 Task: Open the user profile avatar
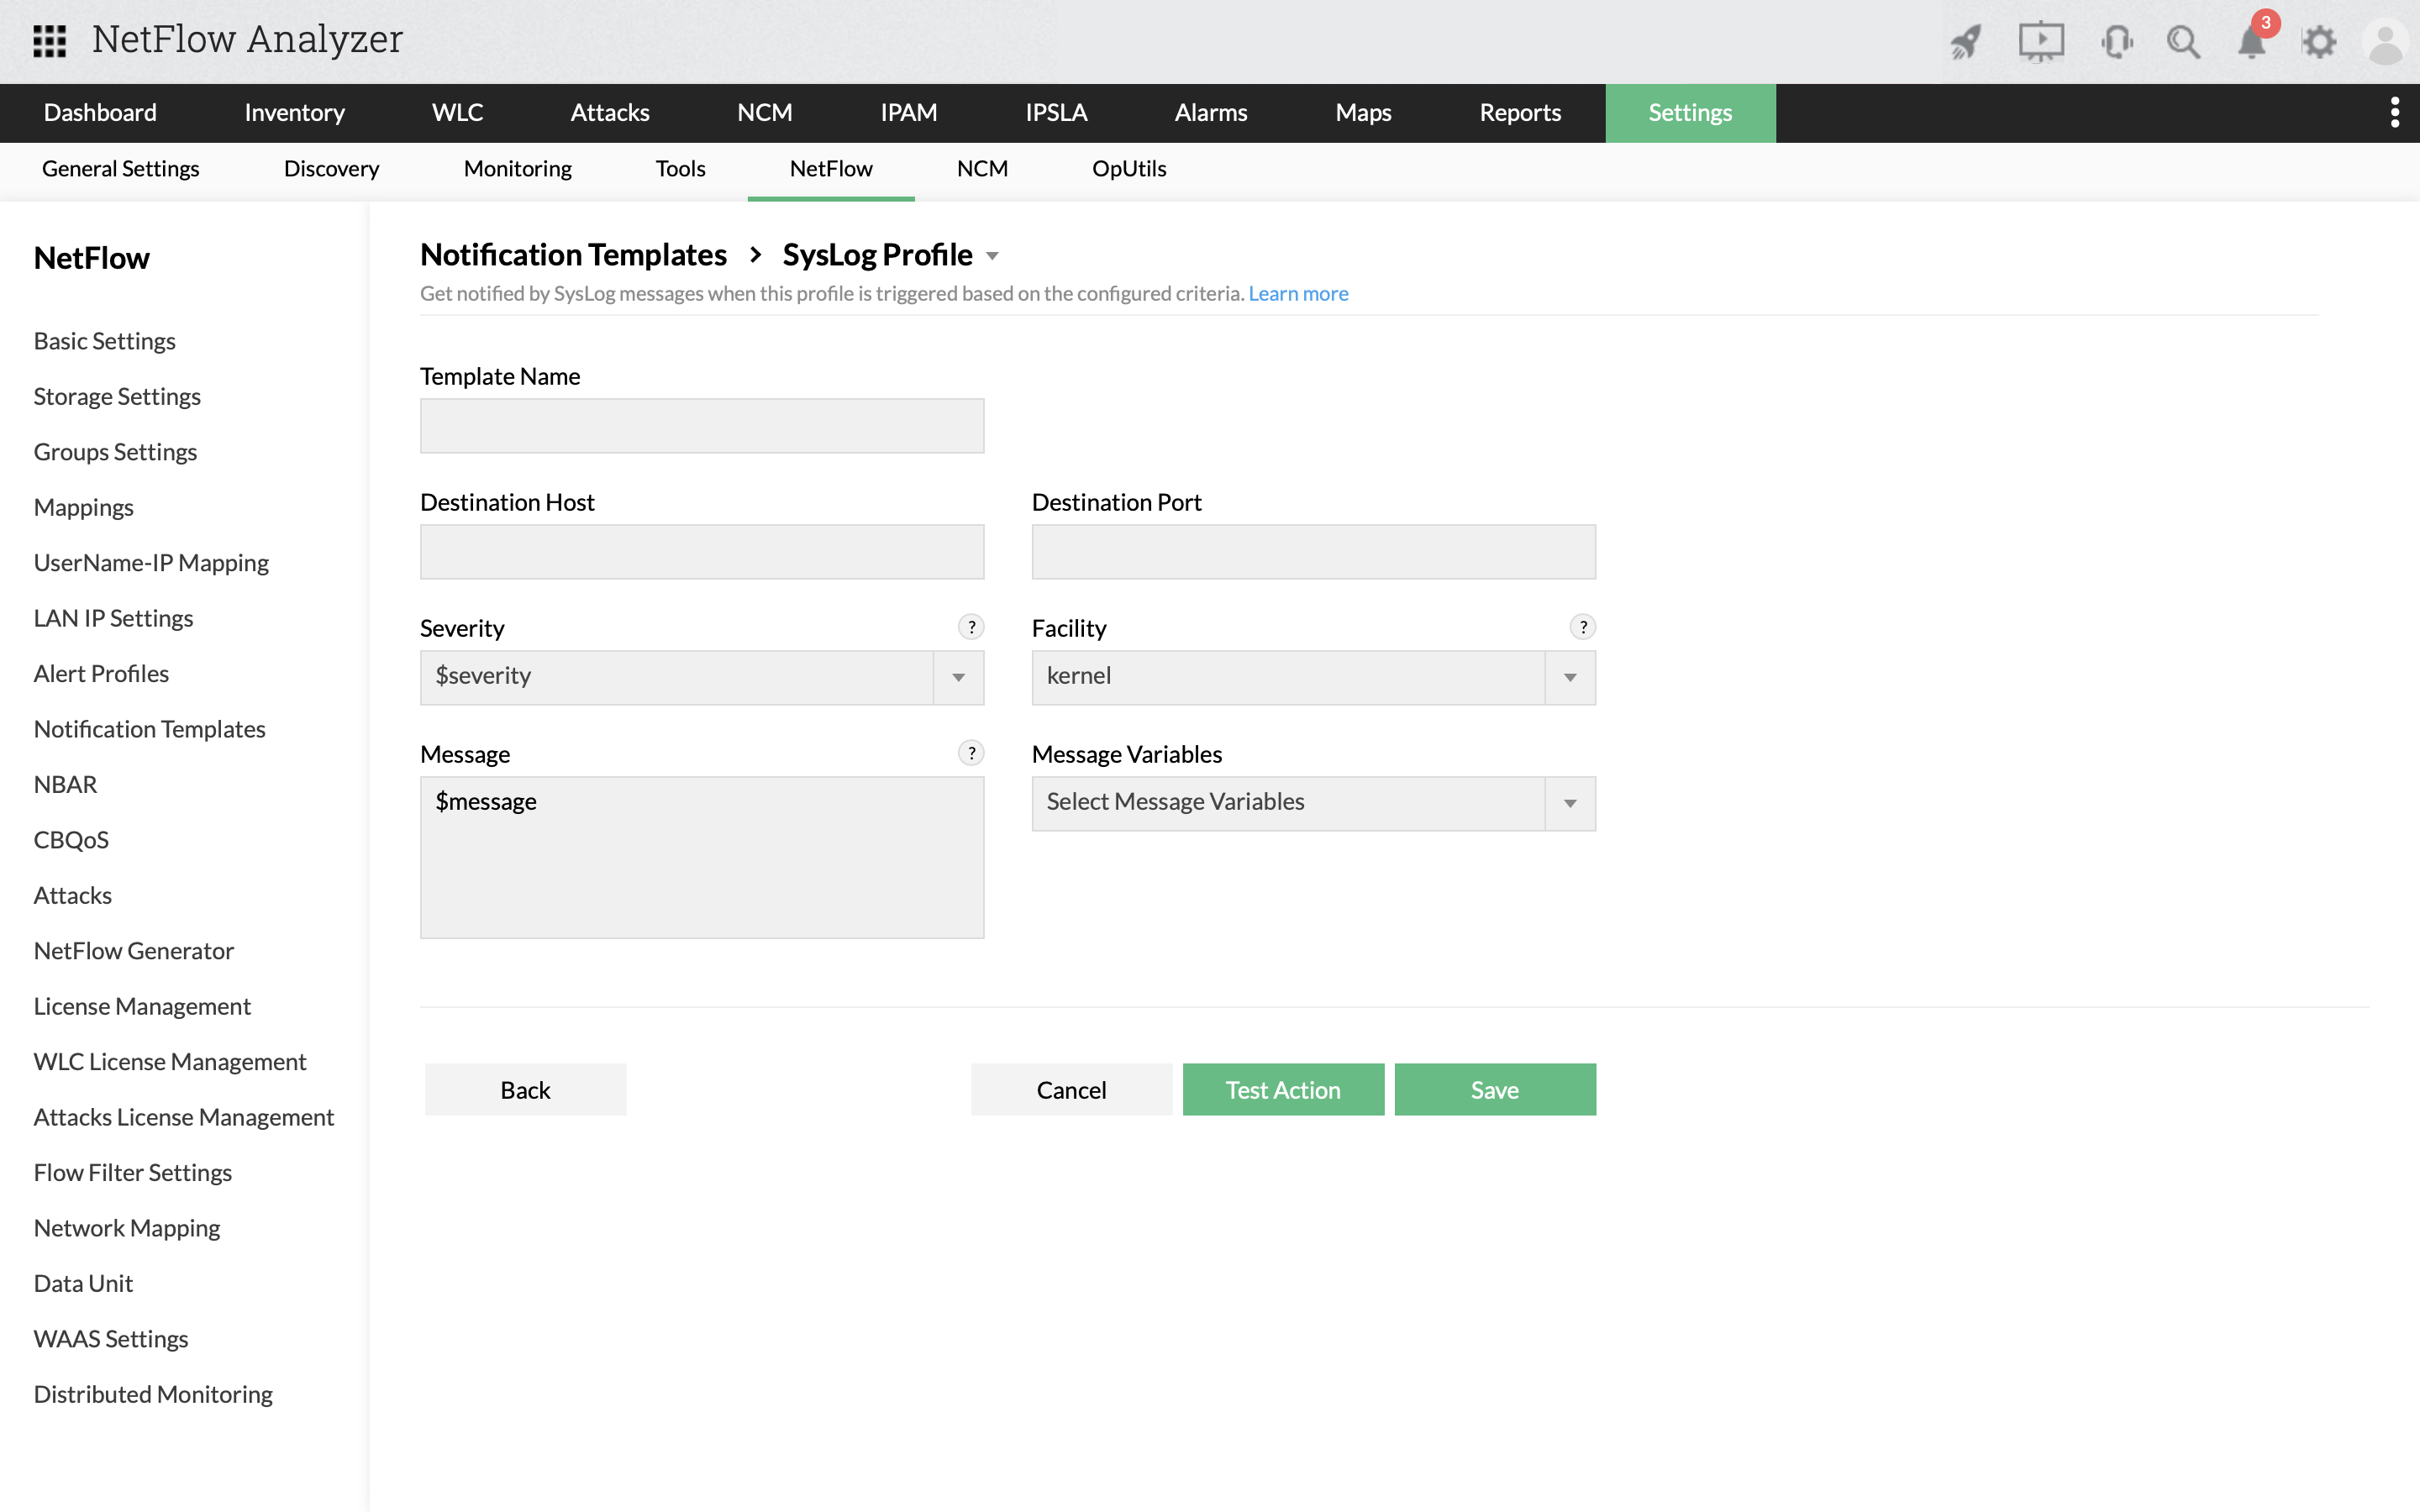(2385, 41)
